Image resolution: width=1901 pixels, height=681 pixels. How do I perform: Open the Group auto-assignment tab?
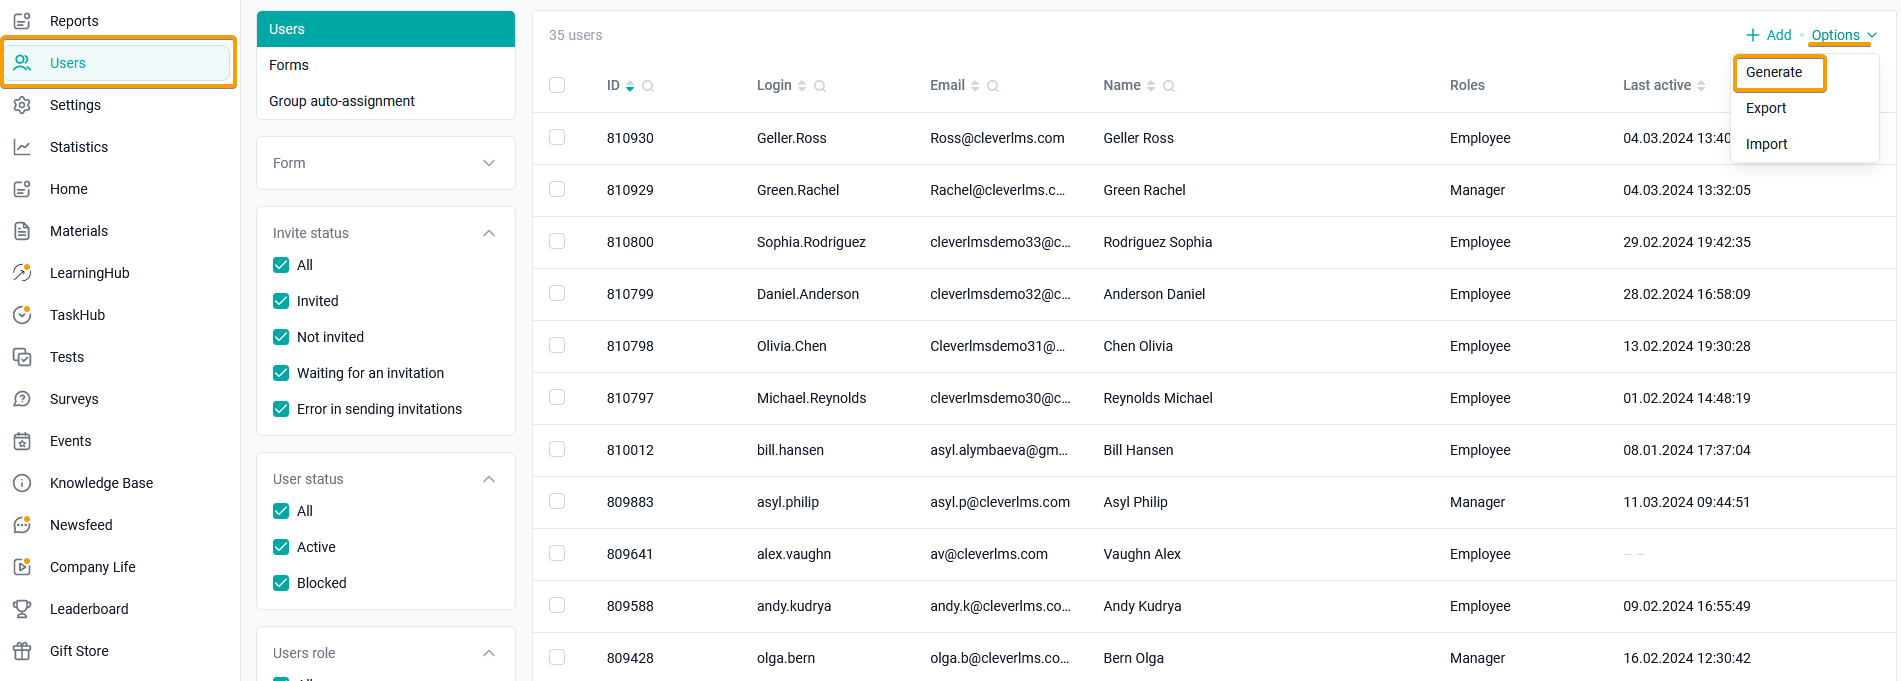(x=342, y=101)
